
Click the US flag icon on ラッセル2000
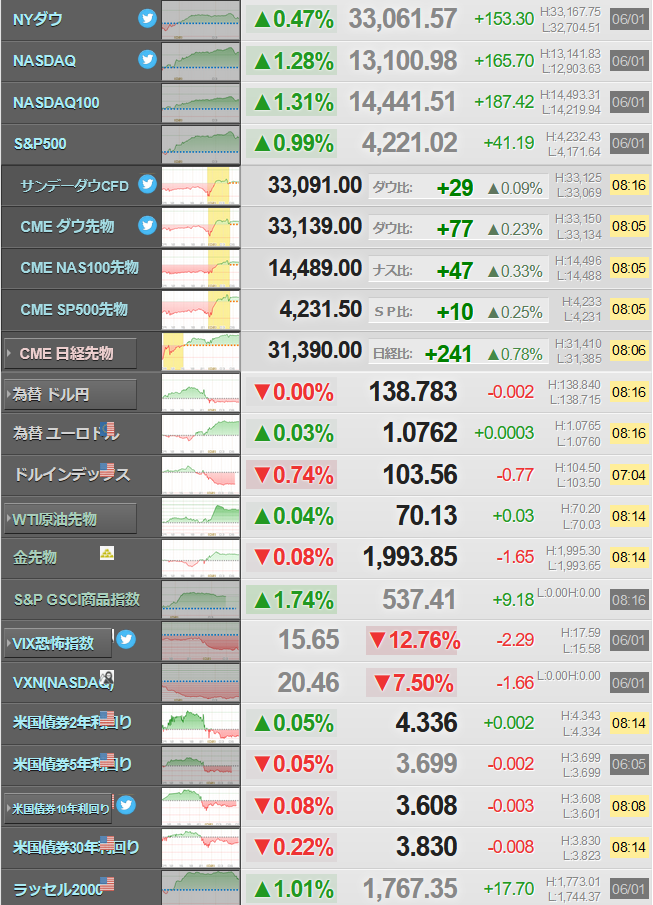point(107,884)
